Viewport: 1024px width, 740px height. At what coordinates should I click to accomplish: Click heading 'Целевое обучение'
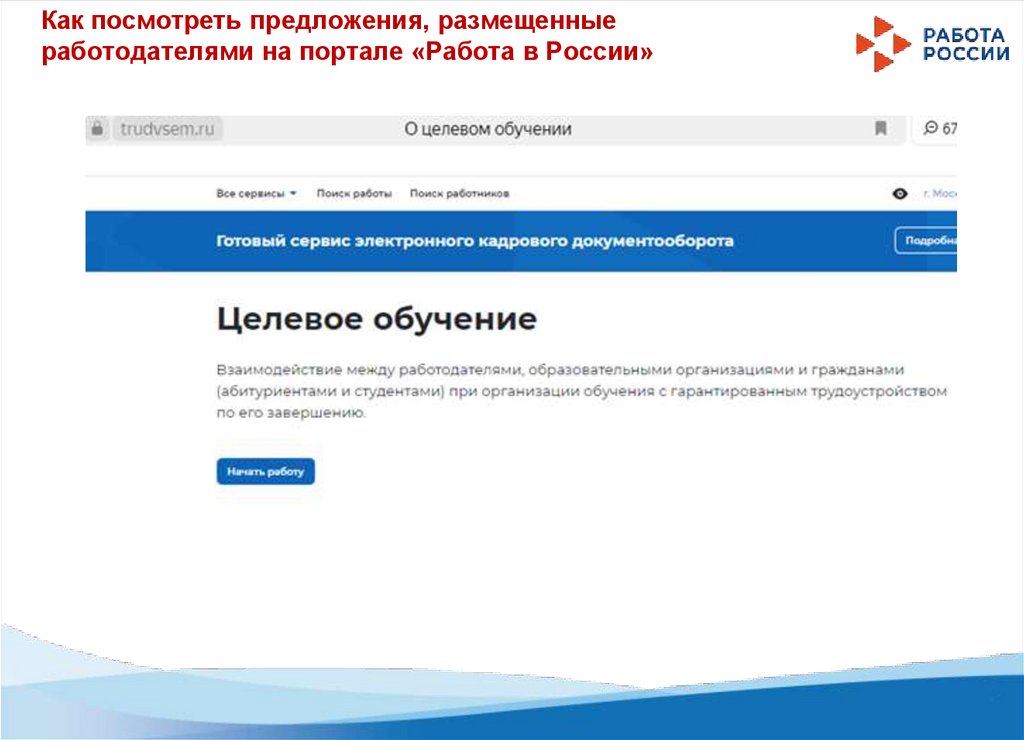pyautogui.click(x=377, y=319)
